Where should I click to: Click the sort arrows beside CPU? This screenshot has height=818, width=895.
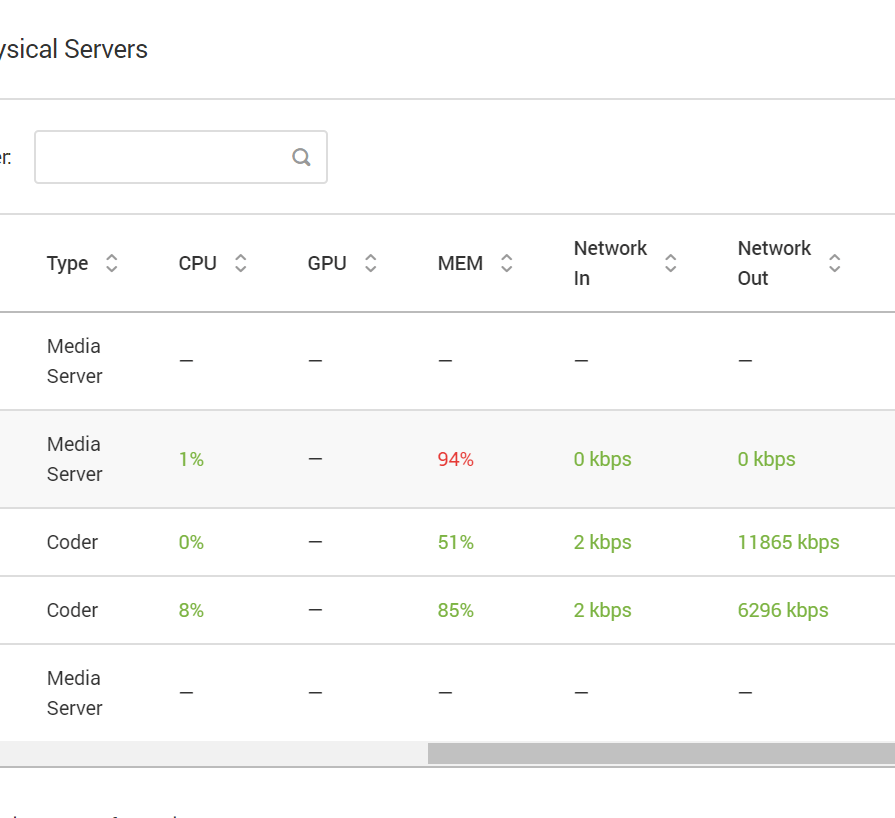pyautogui.click(x=240, y=263)
